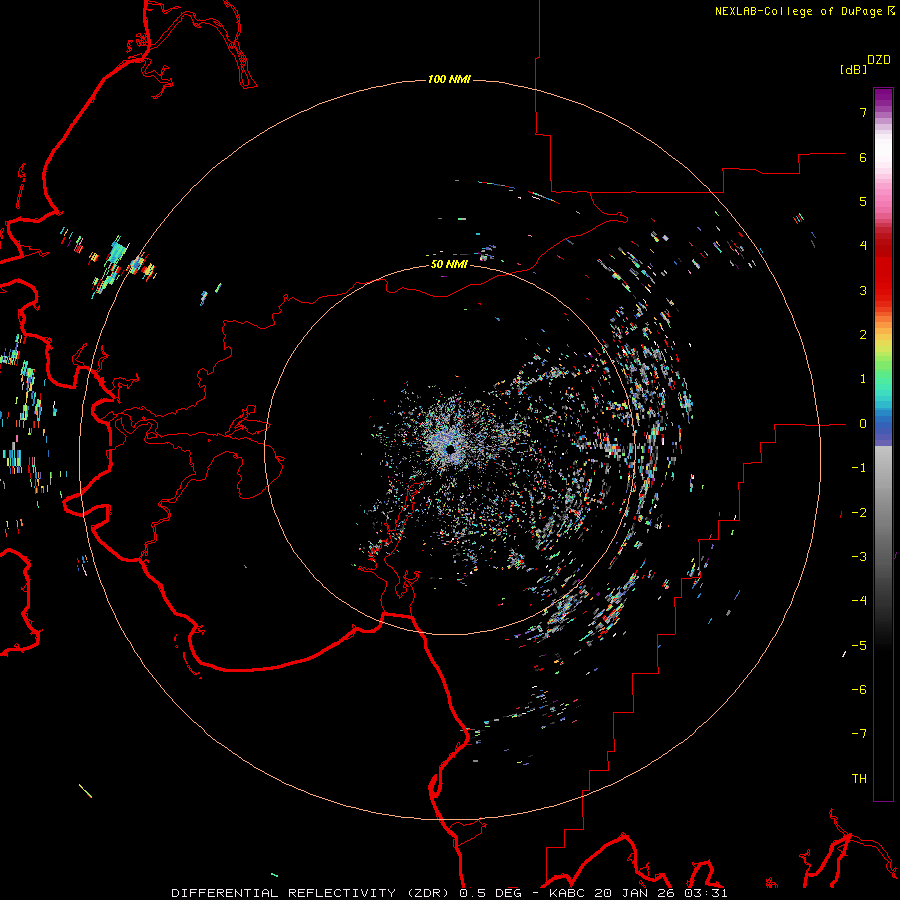This screenshot has height=900, width=900.
Task: Click the -7 dB value on the color scale
Action: pos(859,734)
